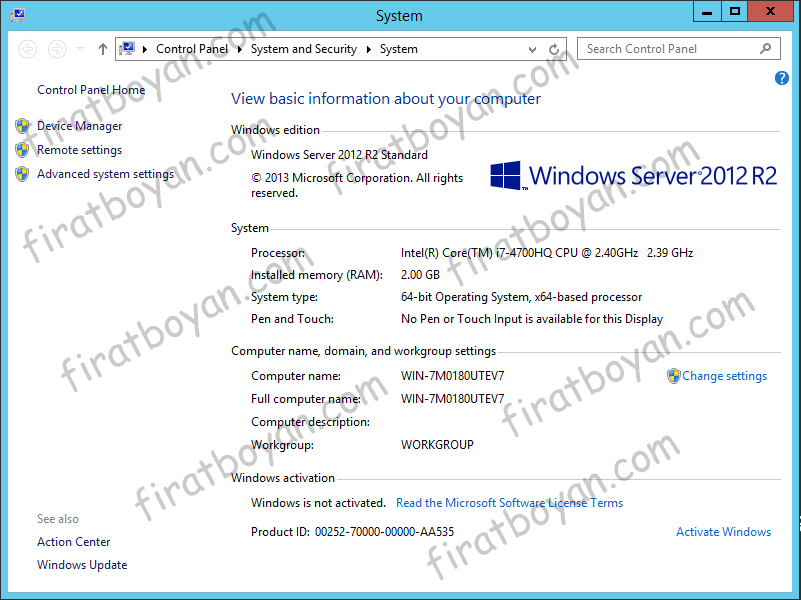Close the System window
The width and height of the screenshot is (801, 600).
click(770, 11)
